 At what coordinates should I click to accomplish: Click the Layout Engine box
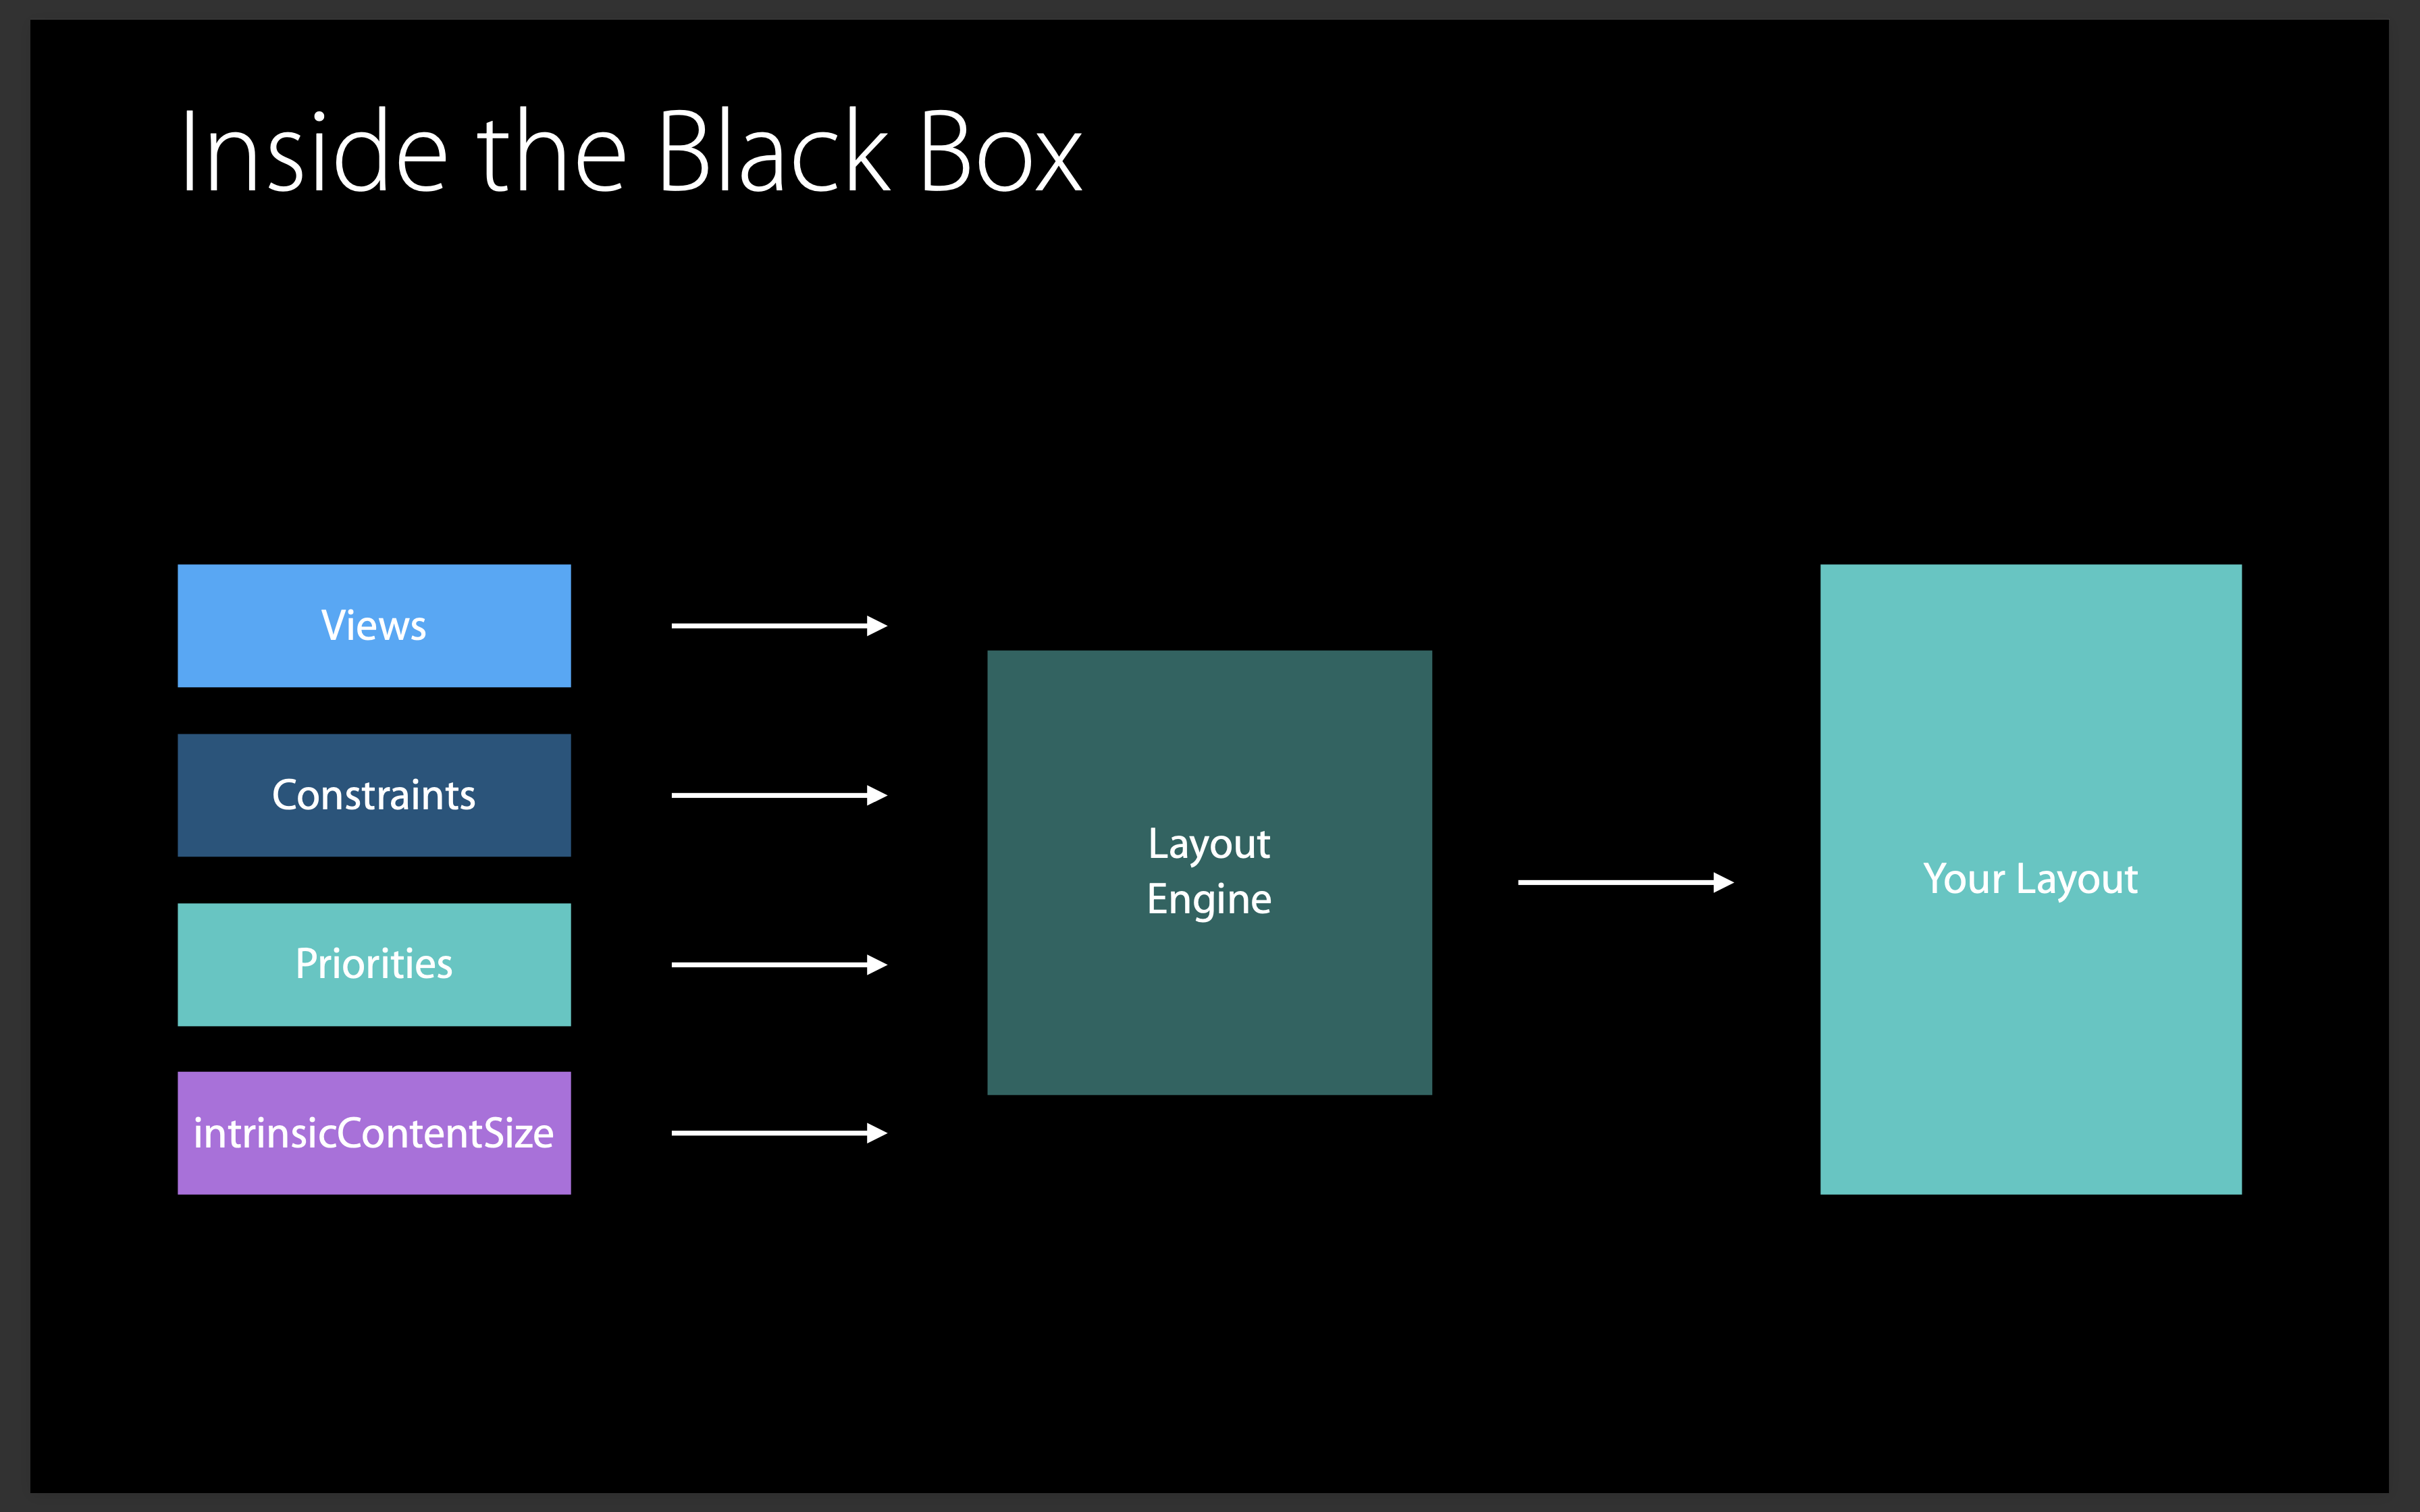tap(1209, 872)
